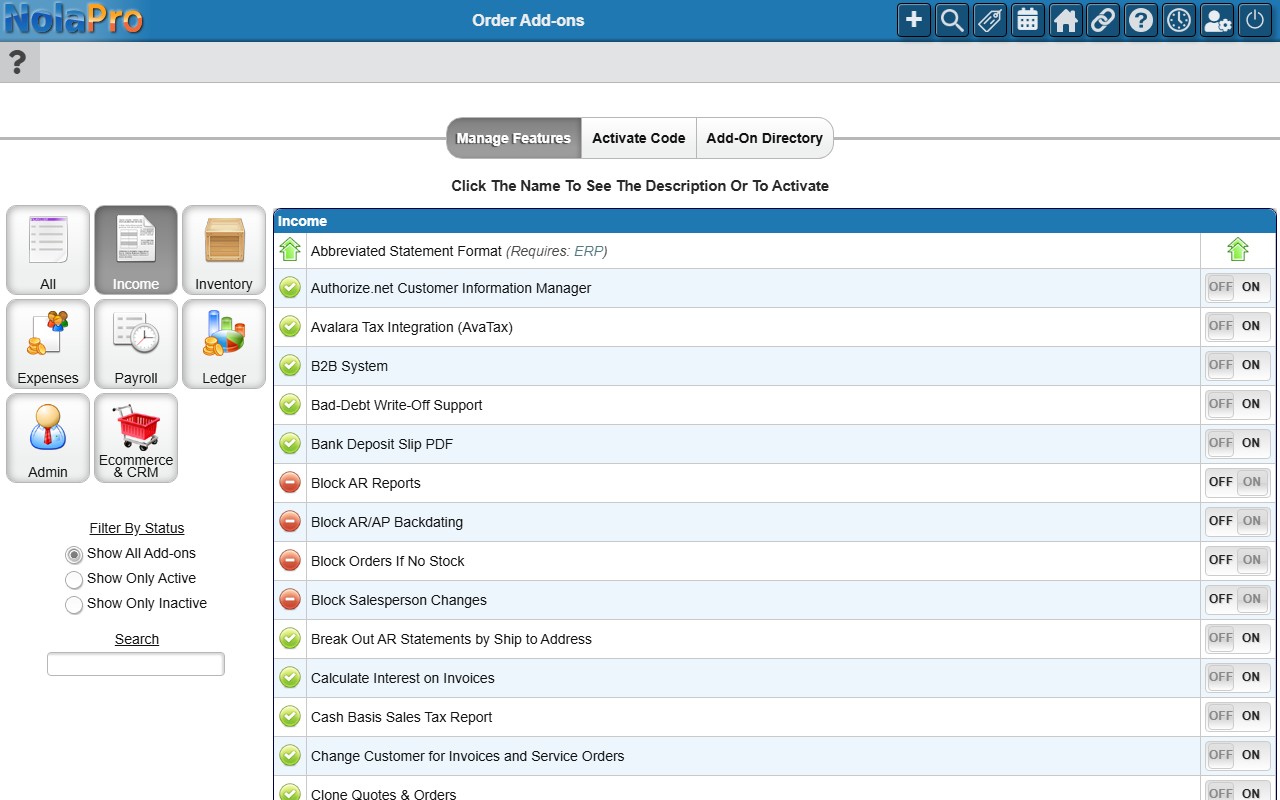This screenshot has width=1280, height=800.
Task: Toggle B2B System switch
Action: click(1238, 365)
